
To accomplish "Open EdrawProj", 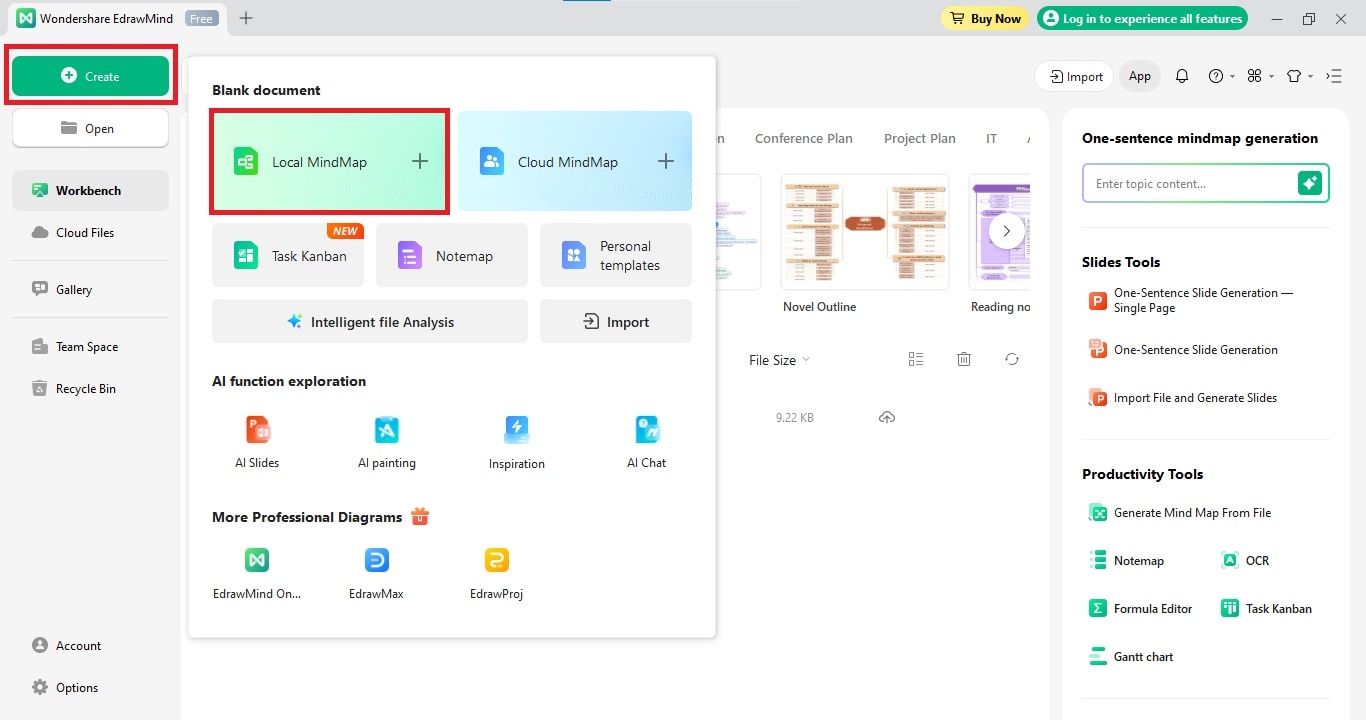I will [497, 573].
